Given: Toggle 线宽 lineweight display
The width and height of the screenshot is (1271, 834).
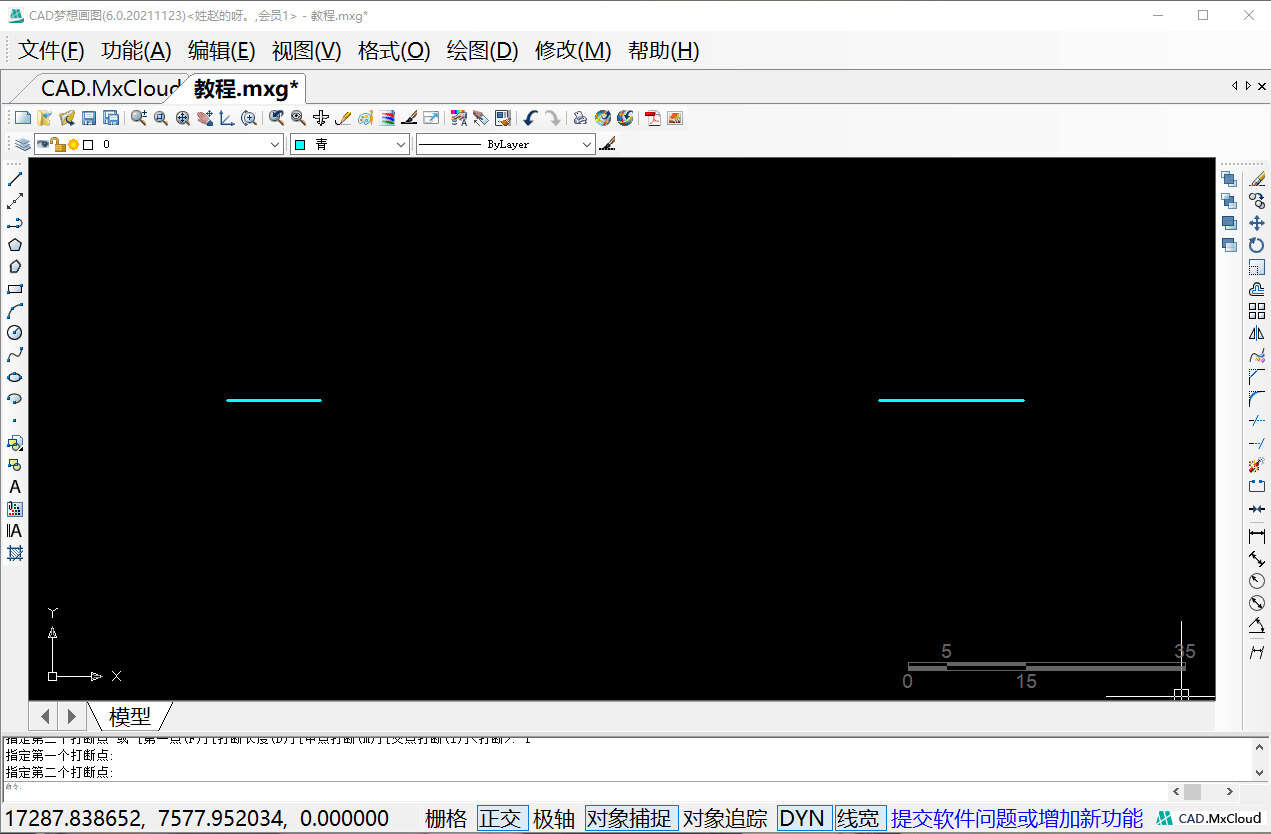Looking at the screenshot, I should (x=860, y=818).
